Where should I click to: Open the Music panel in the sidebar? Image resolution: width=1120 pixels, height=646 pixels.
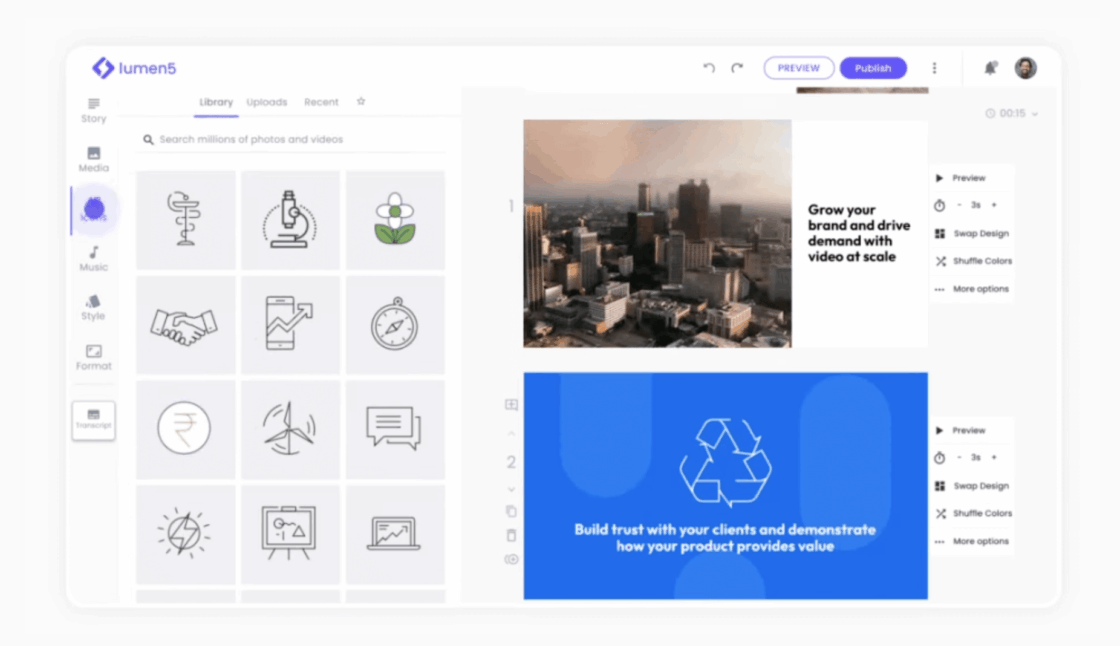[x=93, y=258]
